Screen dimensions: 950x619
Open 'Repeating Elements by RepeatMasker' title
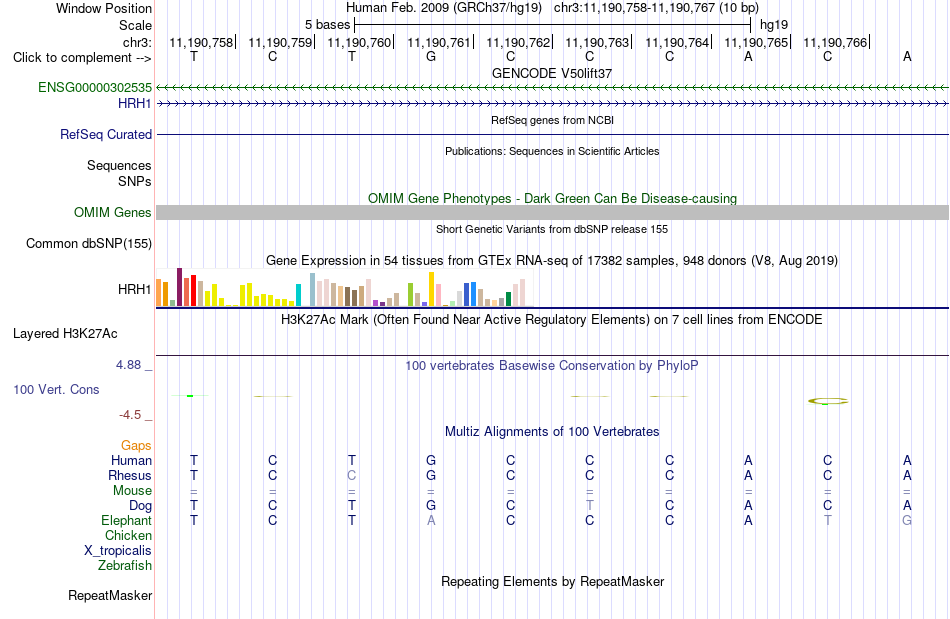pos(552,581)
